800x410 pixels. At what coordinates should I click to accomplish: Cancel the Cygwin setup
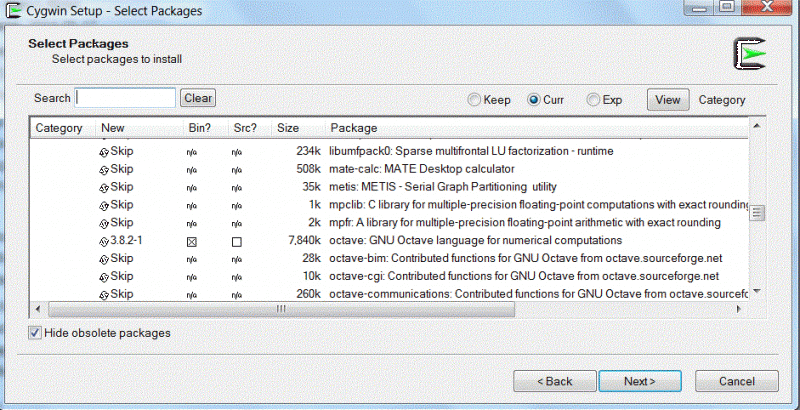(737, 381)
